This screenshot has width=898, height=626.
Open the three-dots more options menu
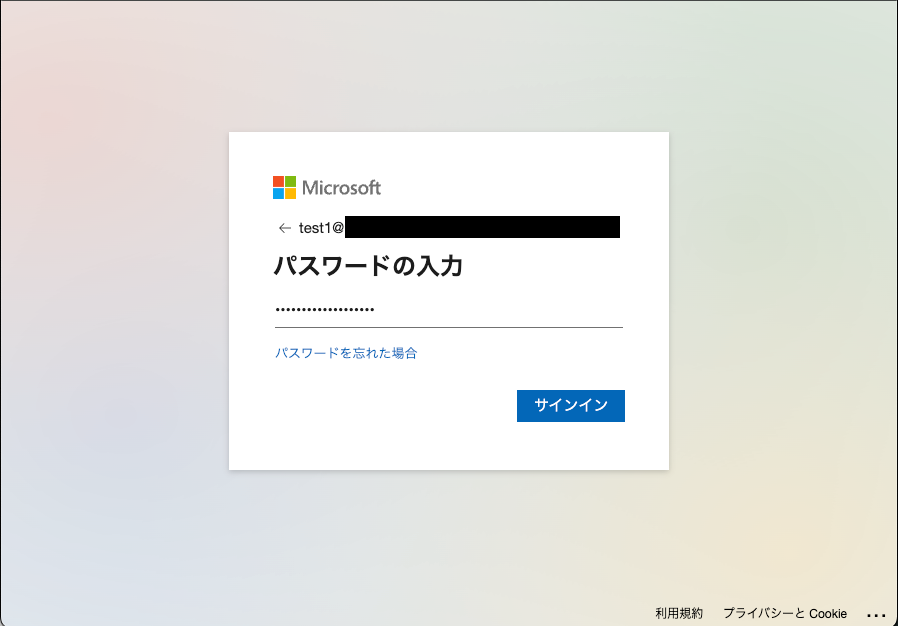pyautogui.click(x=876, y=615)
